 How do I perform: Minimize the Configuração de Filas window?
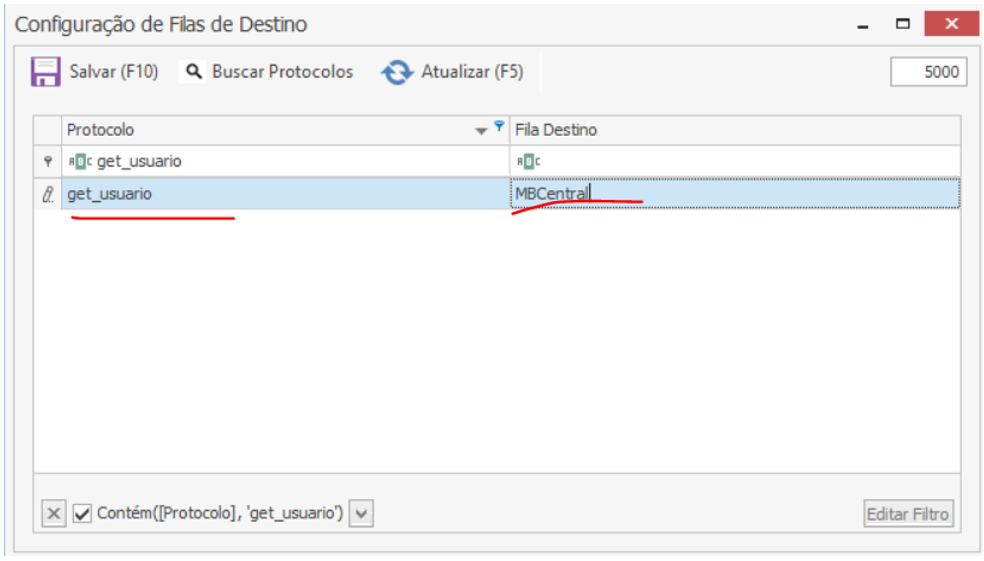[x=864, y=25]
